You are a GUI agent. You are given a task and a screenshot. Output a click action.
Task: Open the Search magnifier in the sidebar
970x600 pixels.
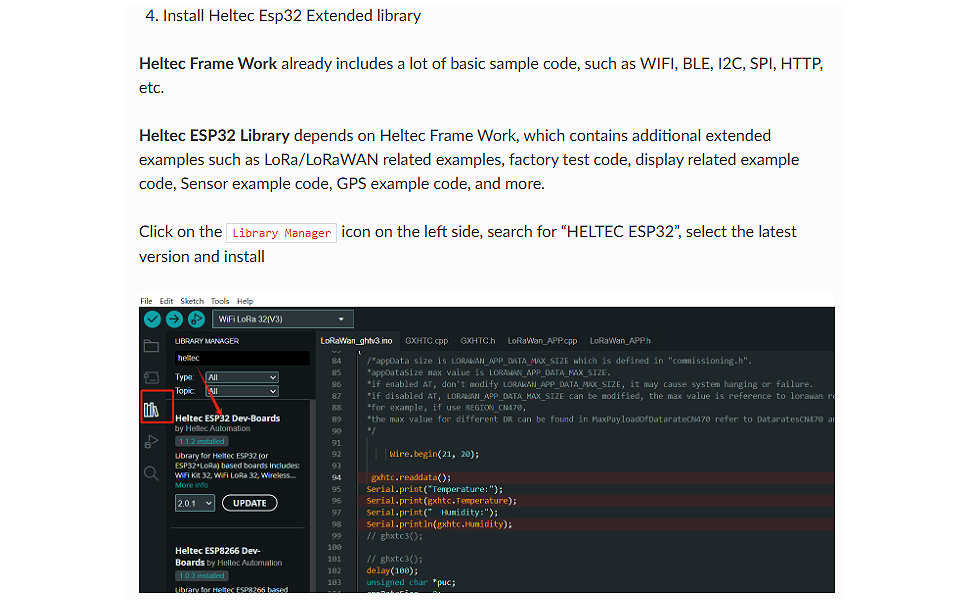[x=151, y=473]
